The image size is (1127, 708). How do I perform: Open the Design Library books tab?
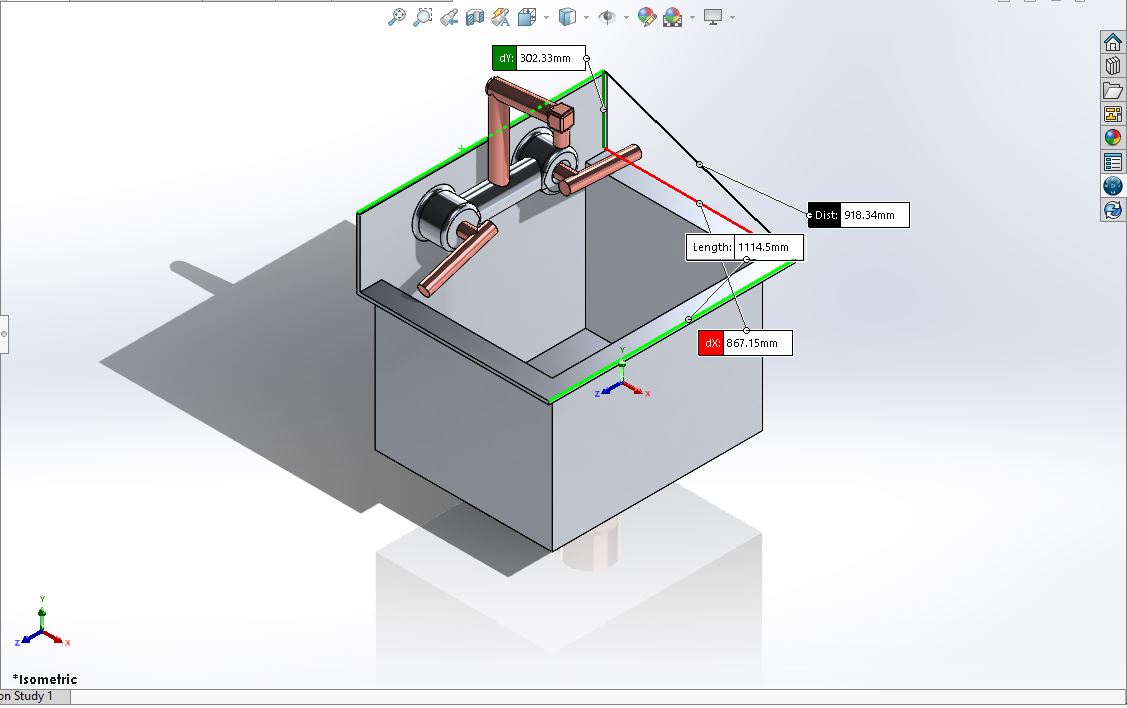(x=1113, y=66)
